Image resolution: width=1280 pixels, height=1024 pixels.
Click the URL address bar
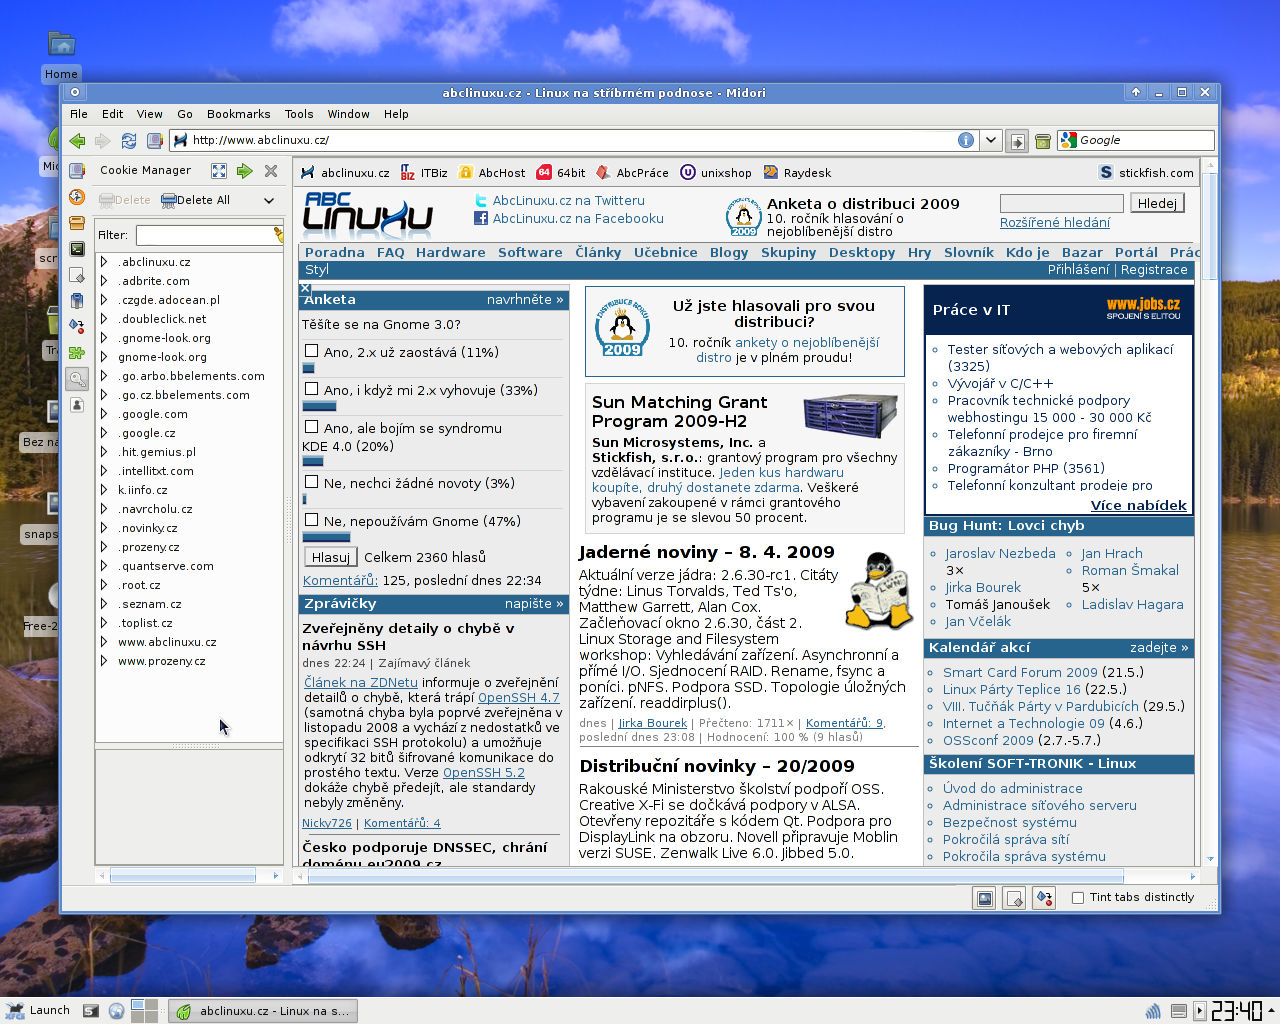[x=573, y=140]
